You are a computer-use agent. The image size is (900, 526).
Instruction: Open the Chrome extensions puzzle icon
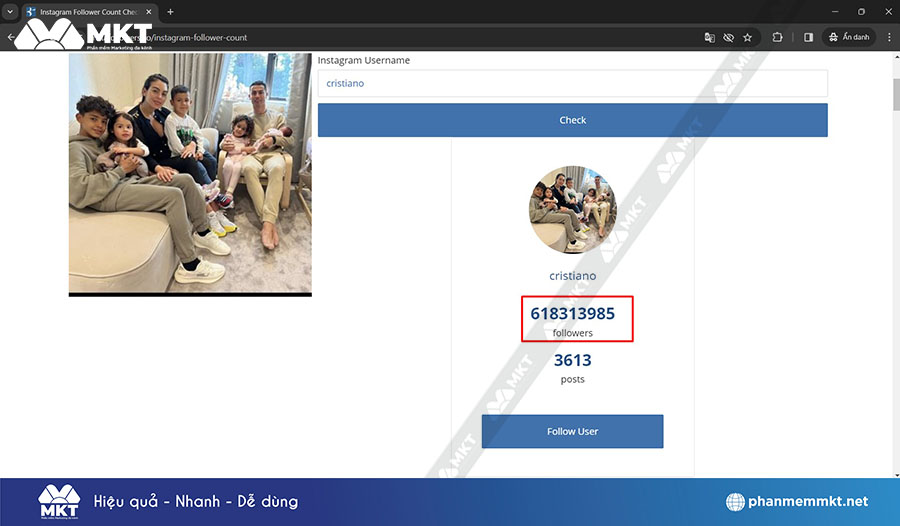777,37
